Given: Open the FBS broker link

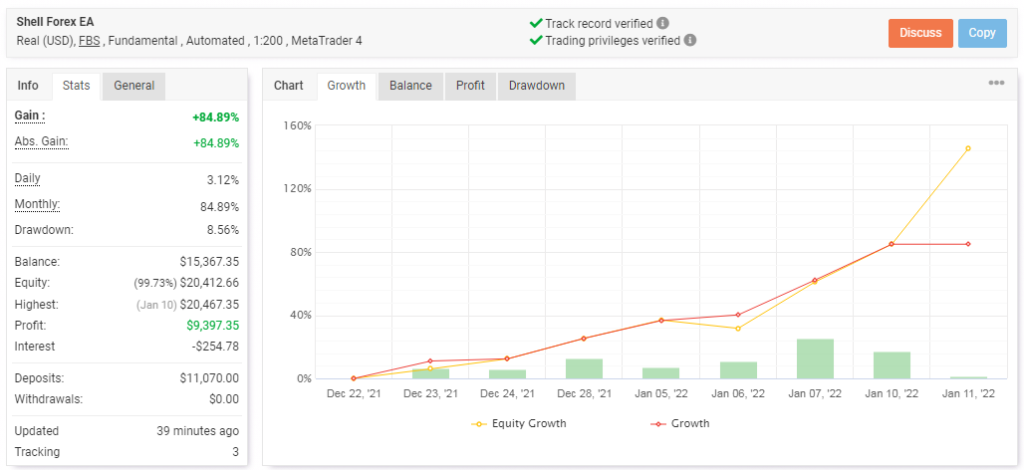Looking at the screenshot, I should coord(90,41).
